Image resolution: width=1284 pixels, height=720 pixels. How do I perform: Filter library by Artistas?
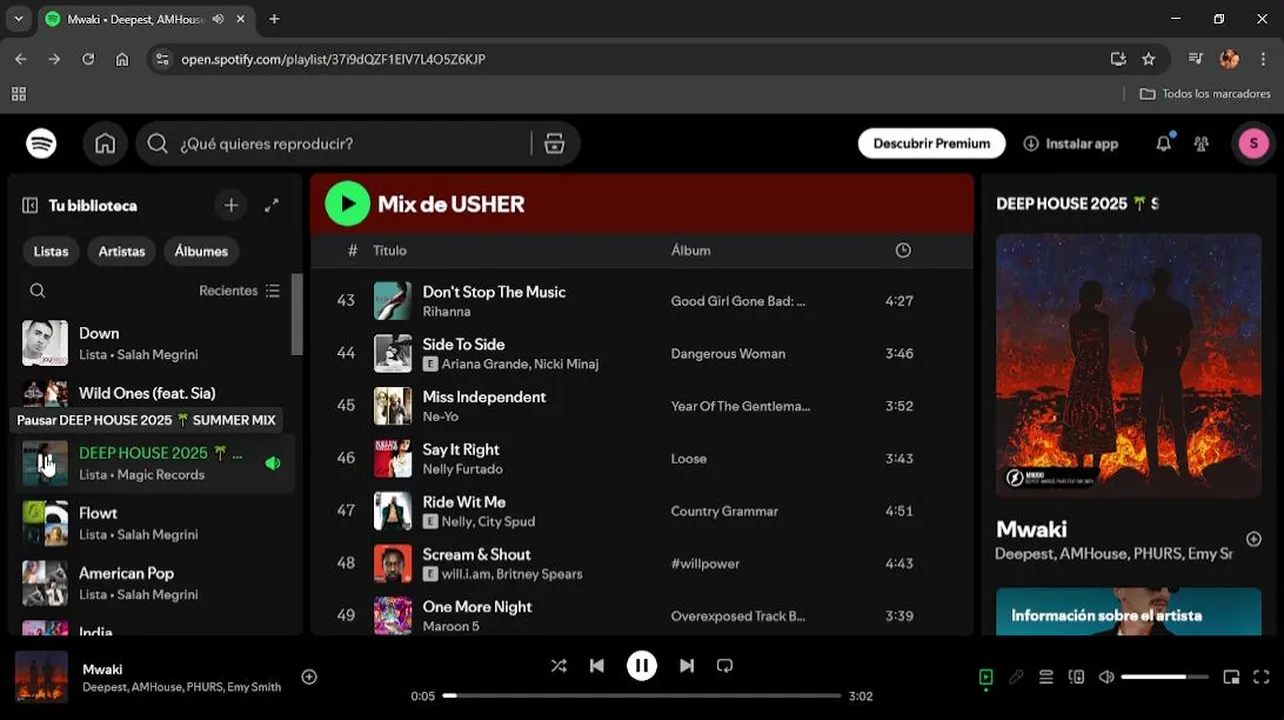coord(121,251)
